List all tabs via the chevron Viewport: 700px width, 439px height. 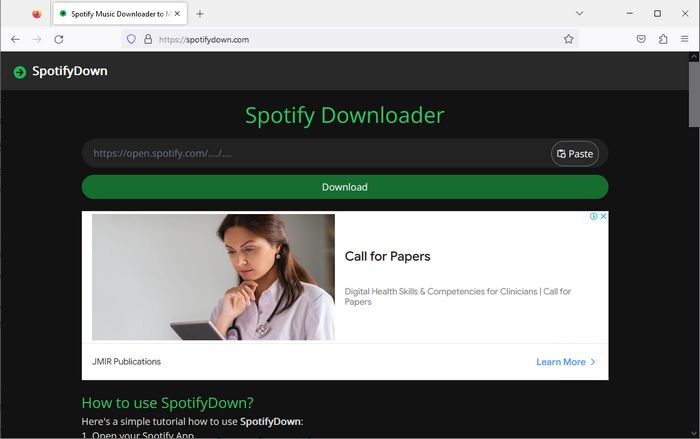point(579,13)
